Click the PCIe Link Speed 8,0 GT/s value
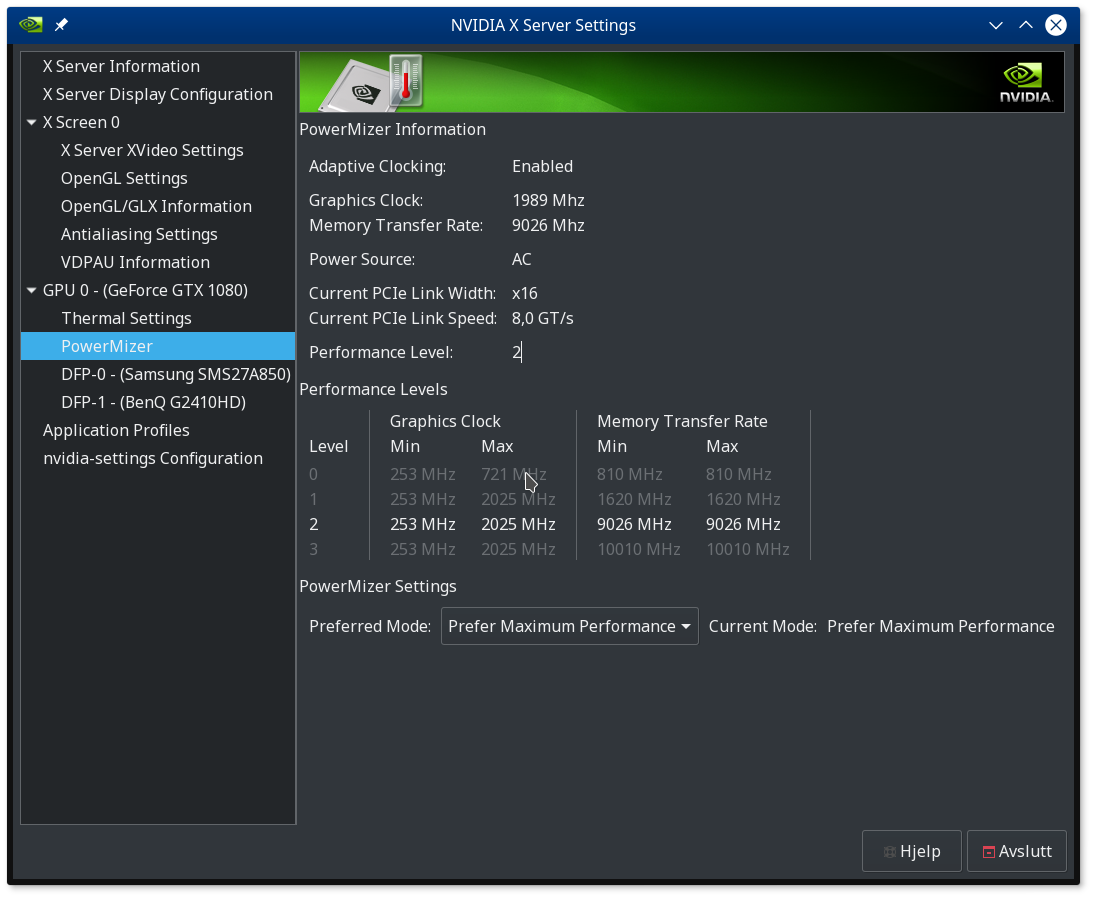This screenshot has height=898, width=1093. pos(542,318)
